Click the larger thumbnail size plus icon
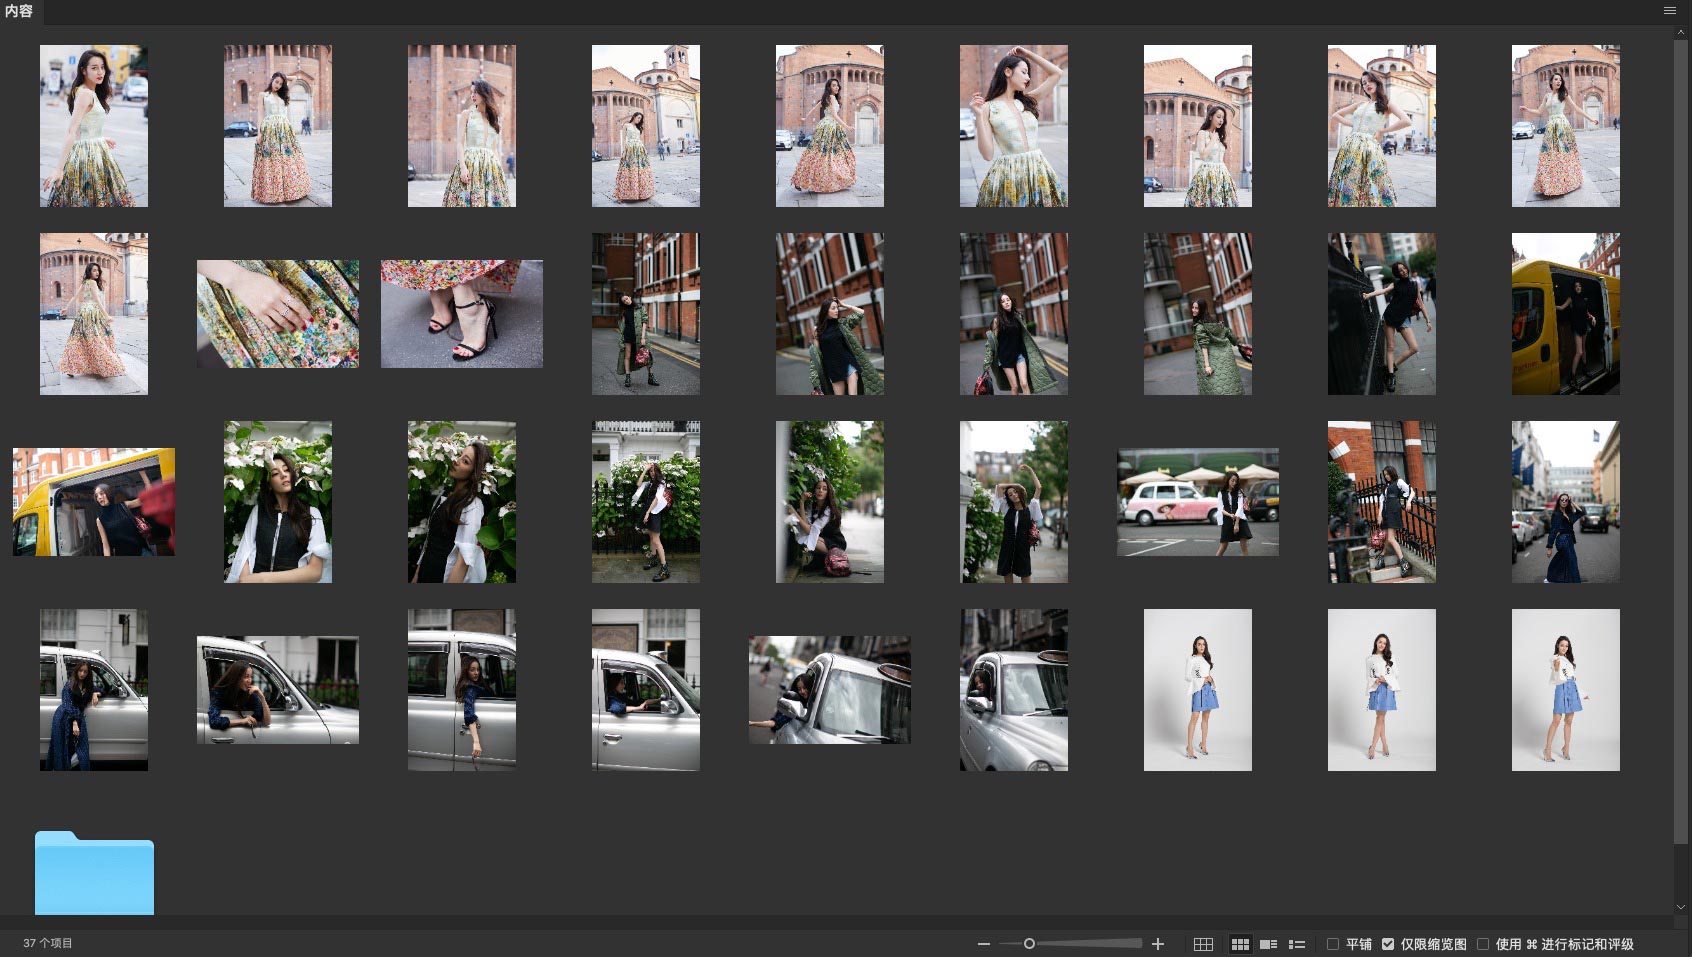Viewport: 1692px width, 957px height. (1158, 944)
